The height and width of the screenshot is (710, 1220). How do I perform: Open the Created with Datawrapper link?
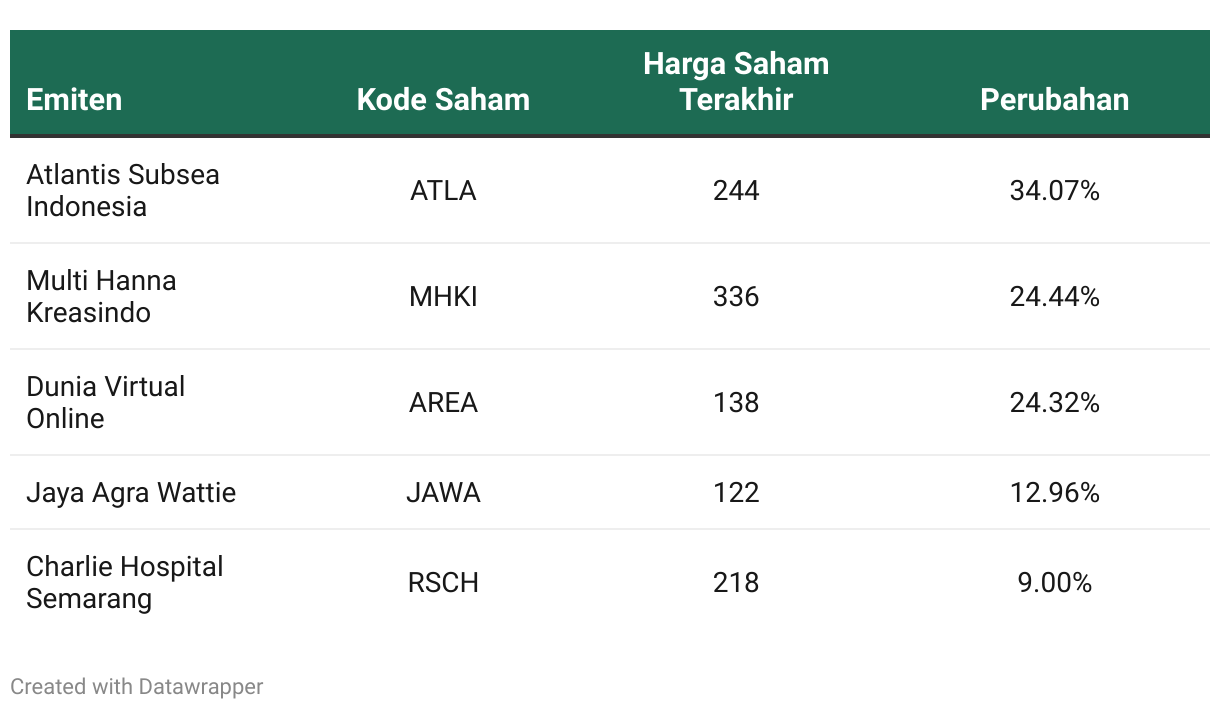point(137,687)
